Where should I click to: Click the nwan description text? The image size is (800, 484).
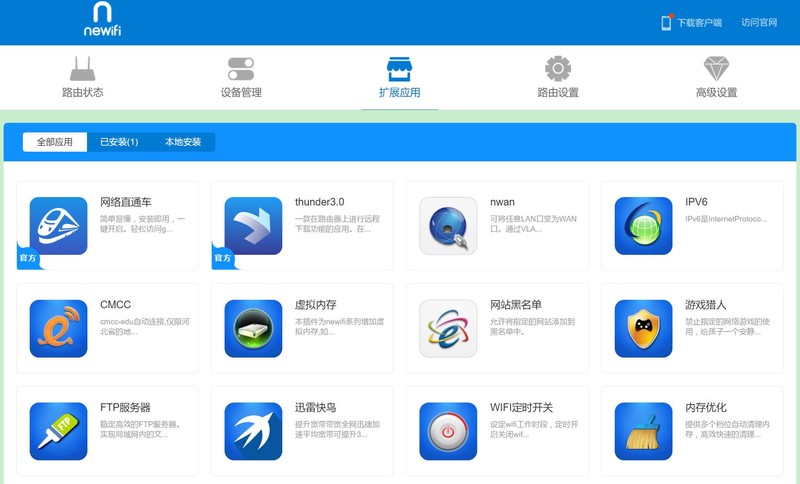pos(533,224)
